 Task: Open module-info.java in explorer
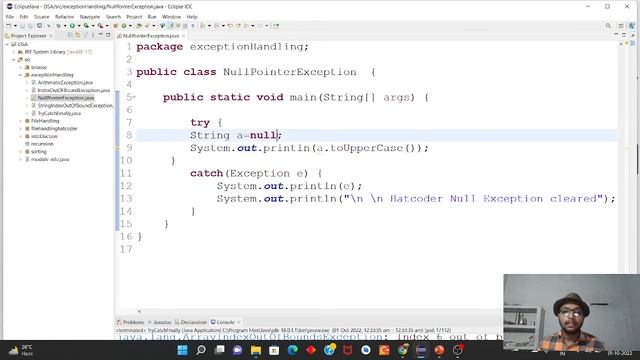[47, 159]
